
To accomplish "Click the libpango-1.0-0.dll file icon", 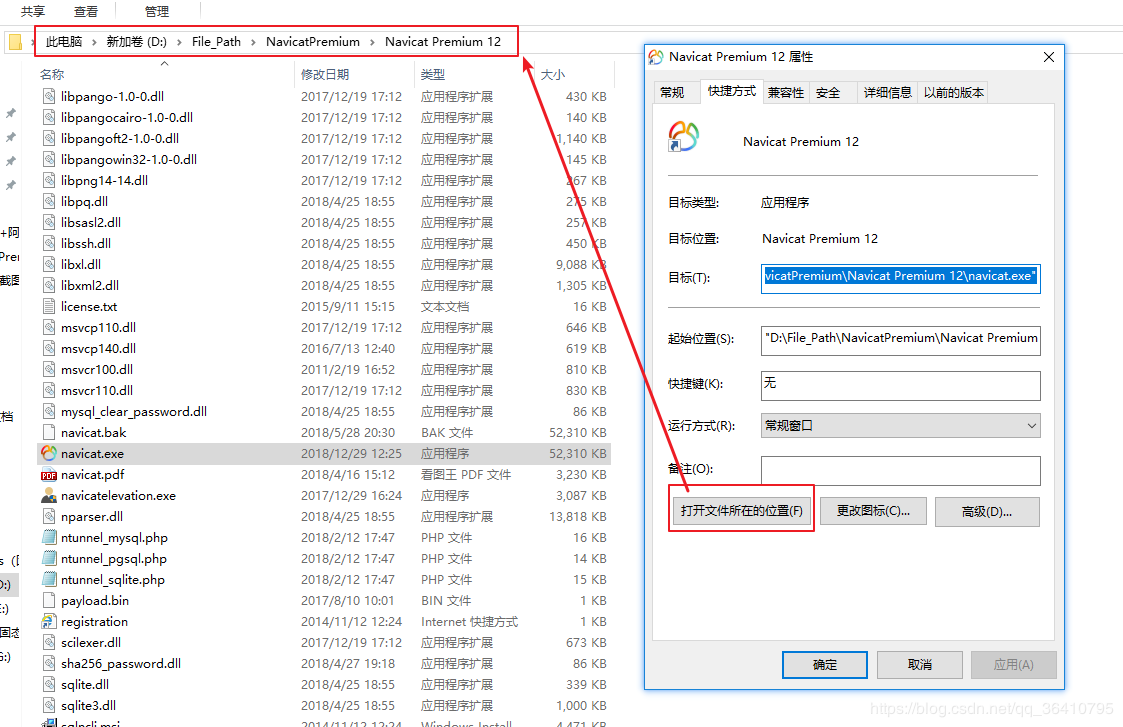I will (49, 97).
